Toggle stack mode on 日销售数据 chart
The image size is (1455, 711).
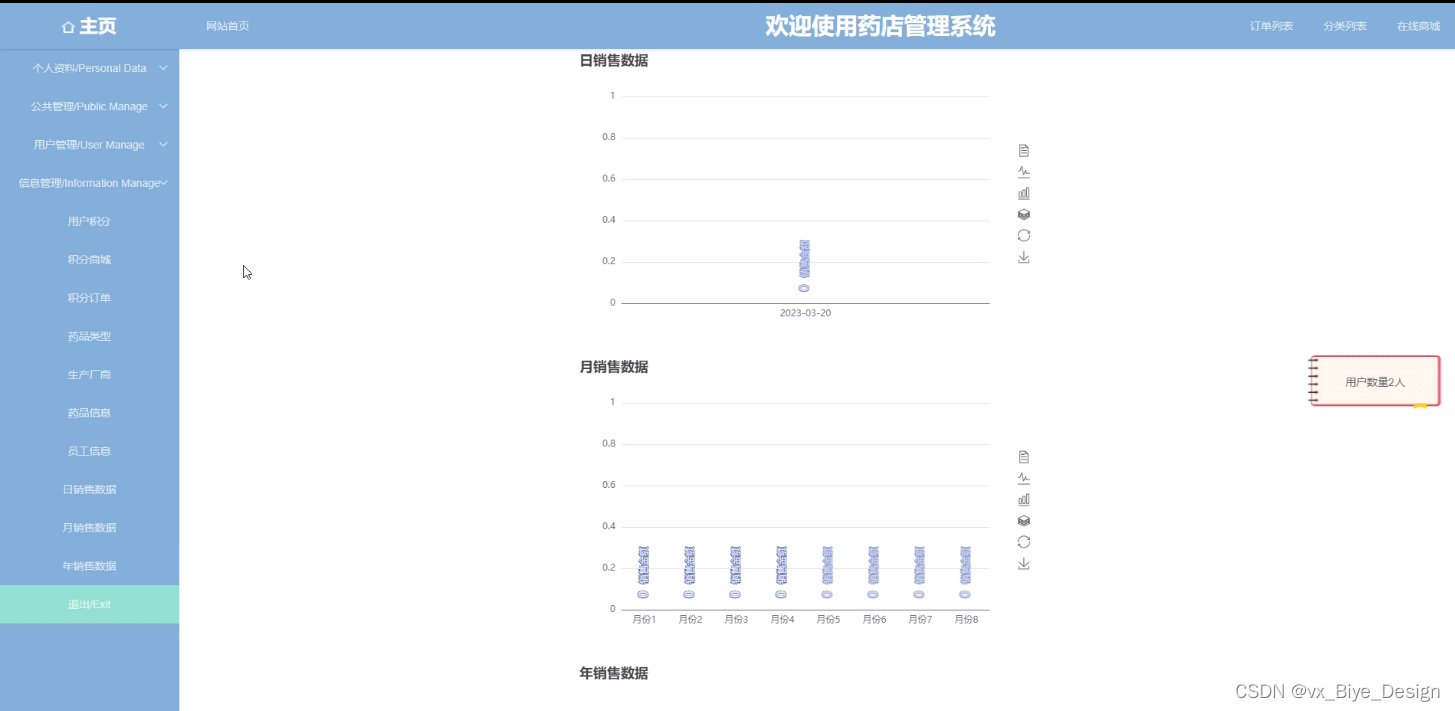tap(1024, 214)
